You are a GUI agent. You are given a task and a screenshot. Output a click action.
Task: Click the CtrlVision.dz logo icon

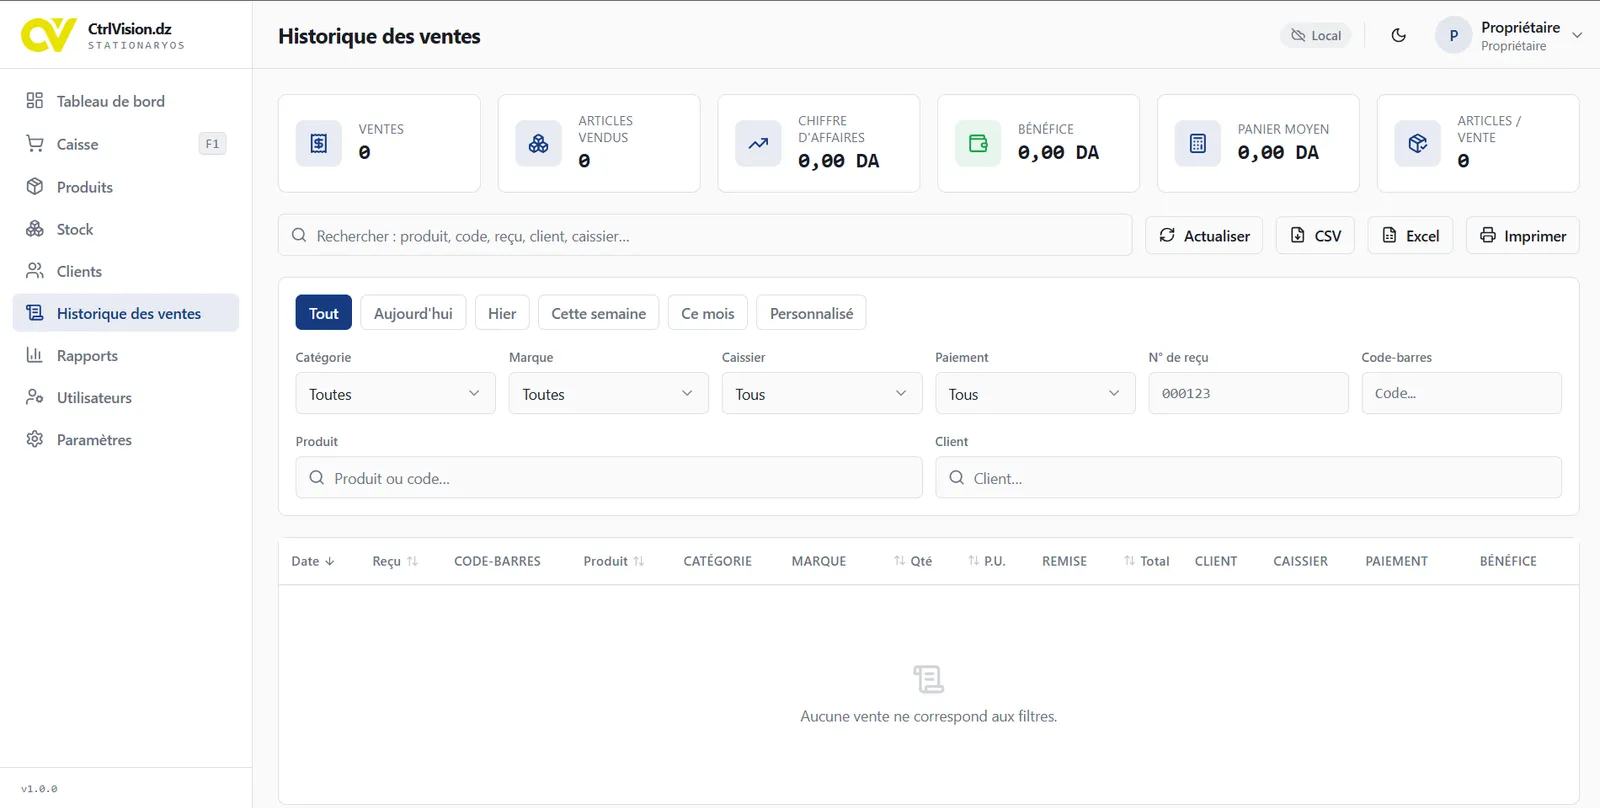pos(48,35)
